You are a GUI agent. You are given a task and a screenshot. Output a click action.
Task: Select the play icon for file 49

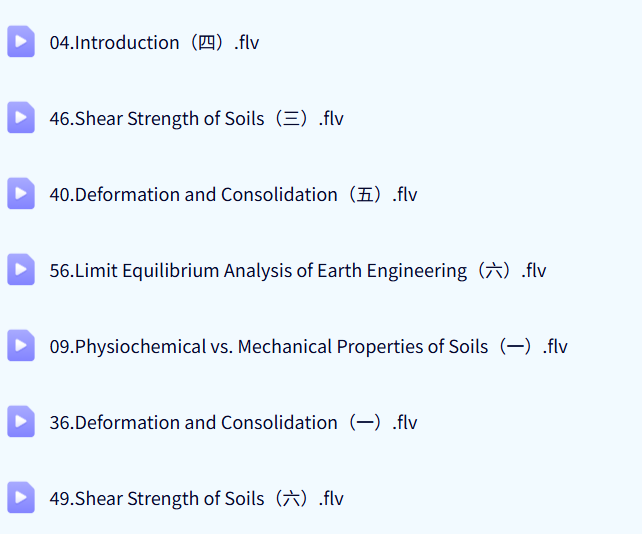pyautogui.click(x=21, y=498)
